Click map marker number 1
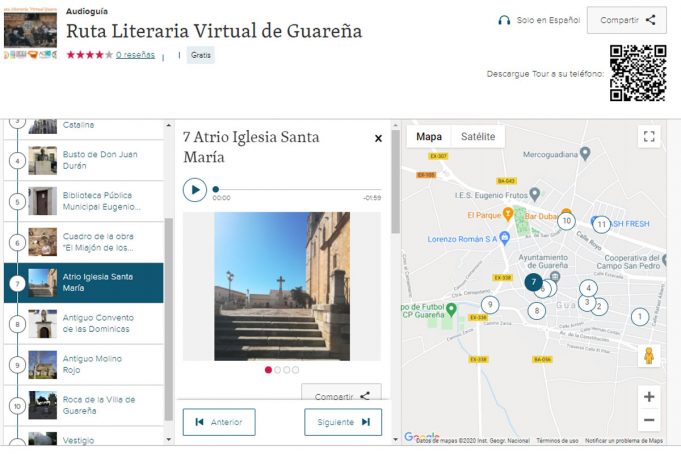Screen dimensions: 681x454 pyautogui.click(x=639, y=317)
